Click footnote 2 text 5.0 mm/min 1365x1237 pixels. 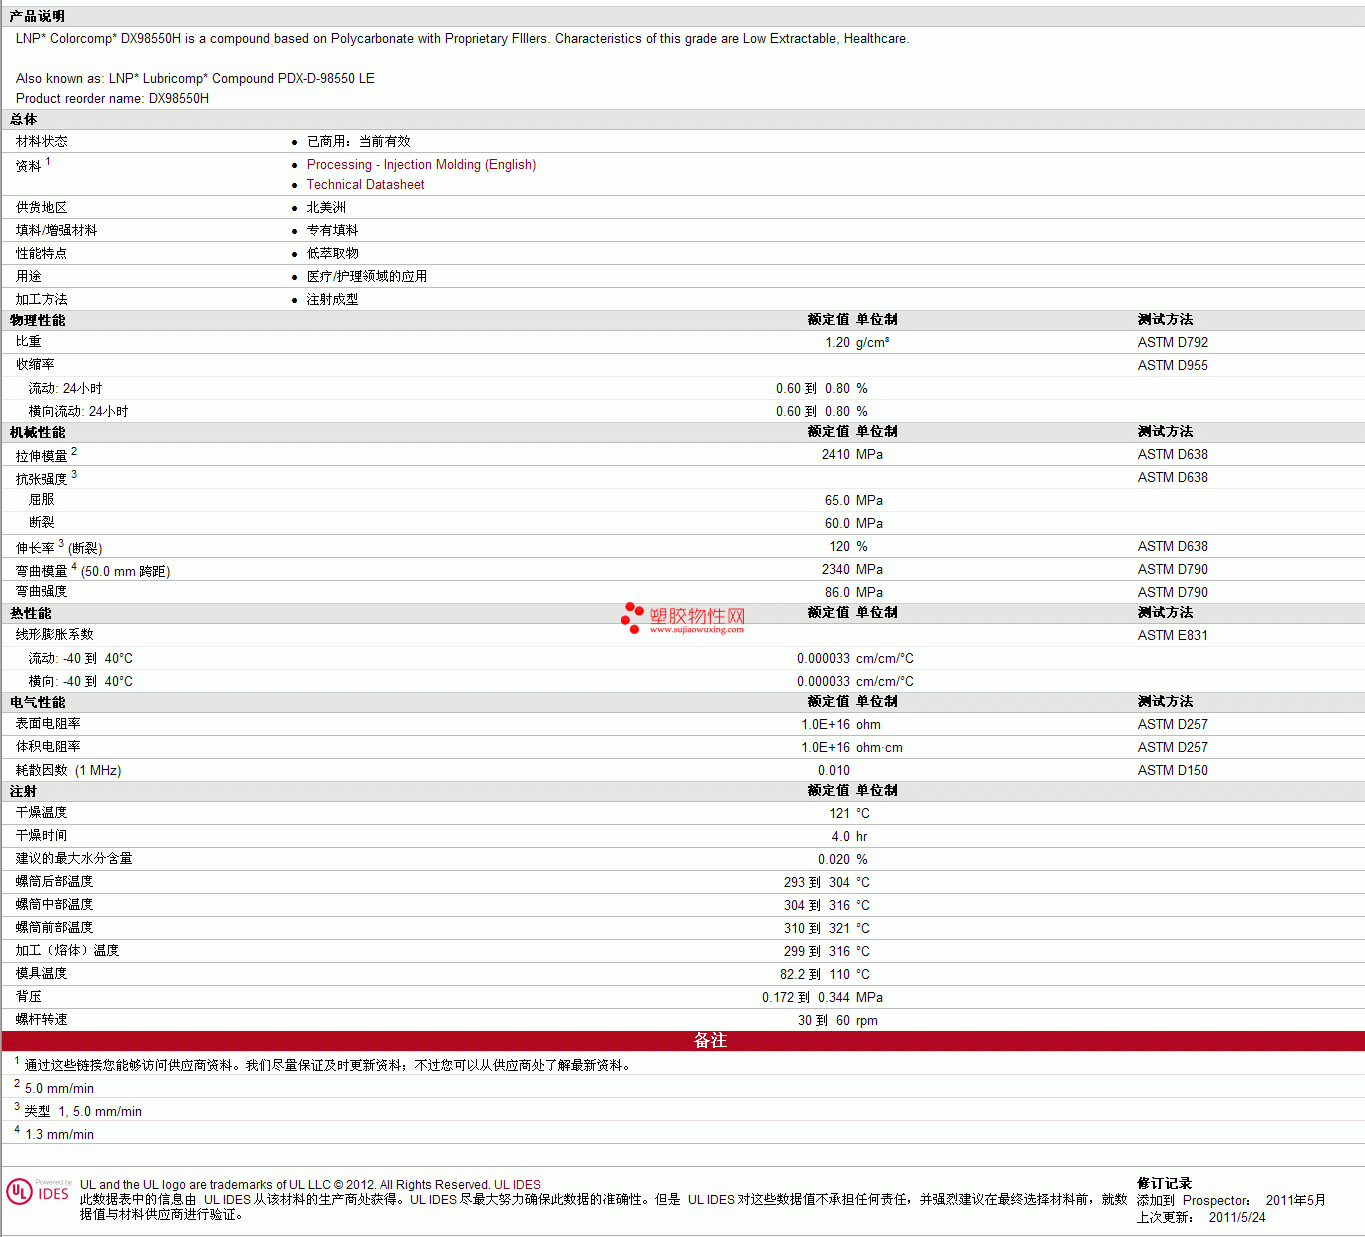59,1088
